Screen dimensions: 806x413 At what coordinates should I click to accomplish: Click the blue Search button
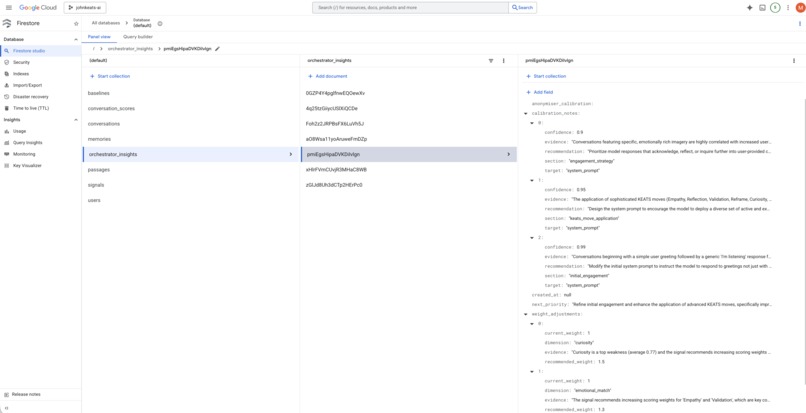click(x=522, y=8)
